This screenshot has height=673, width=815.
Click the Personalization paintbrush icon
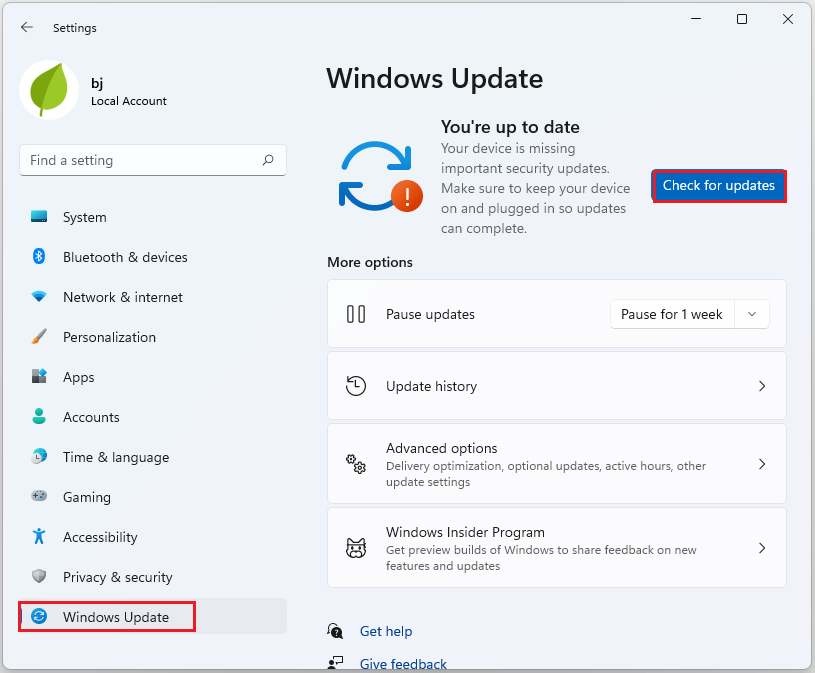coord(39,336)
